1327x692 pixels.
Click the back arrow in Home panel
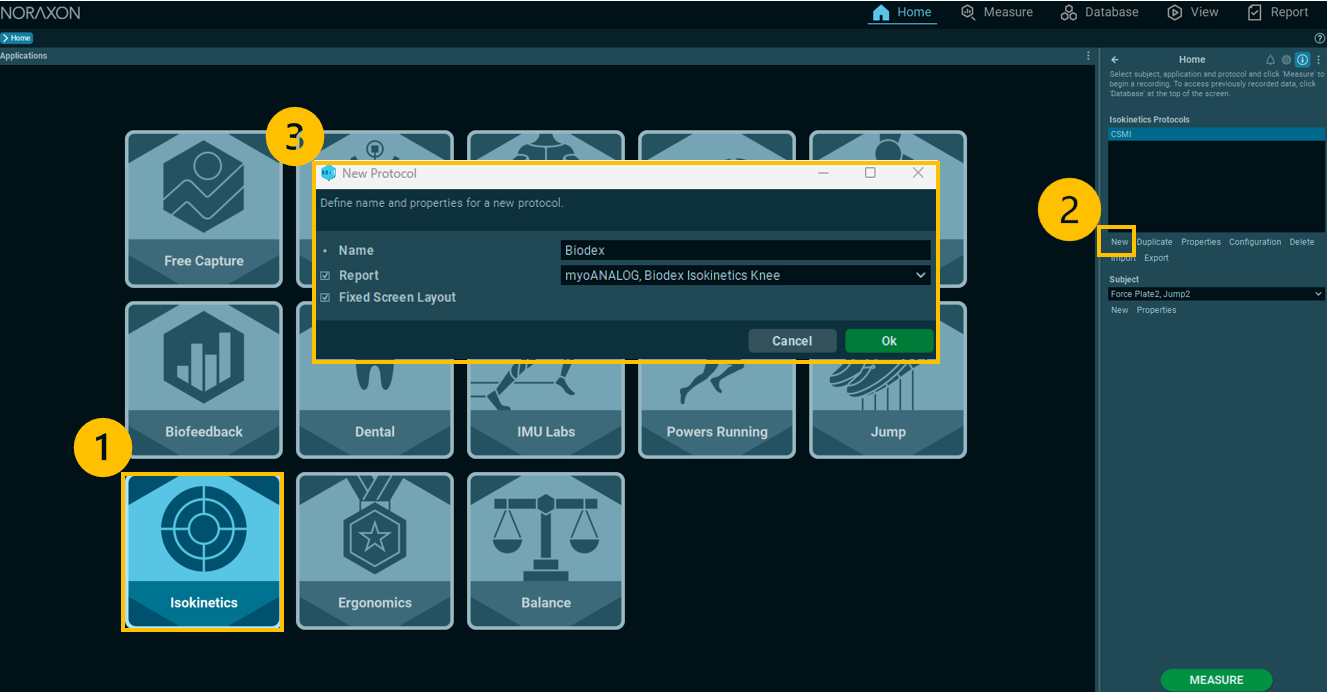pyautogui.click(x=1115, y=60)
